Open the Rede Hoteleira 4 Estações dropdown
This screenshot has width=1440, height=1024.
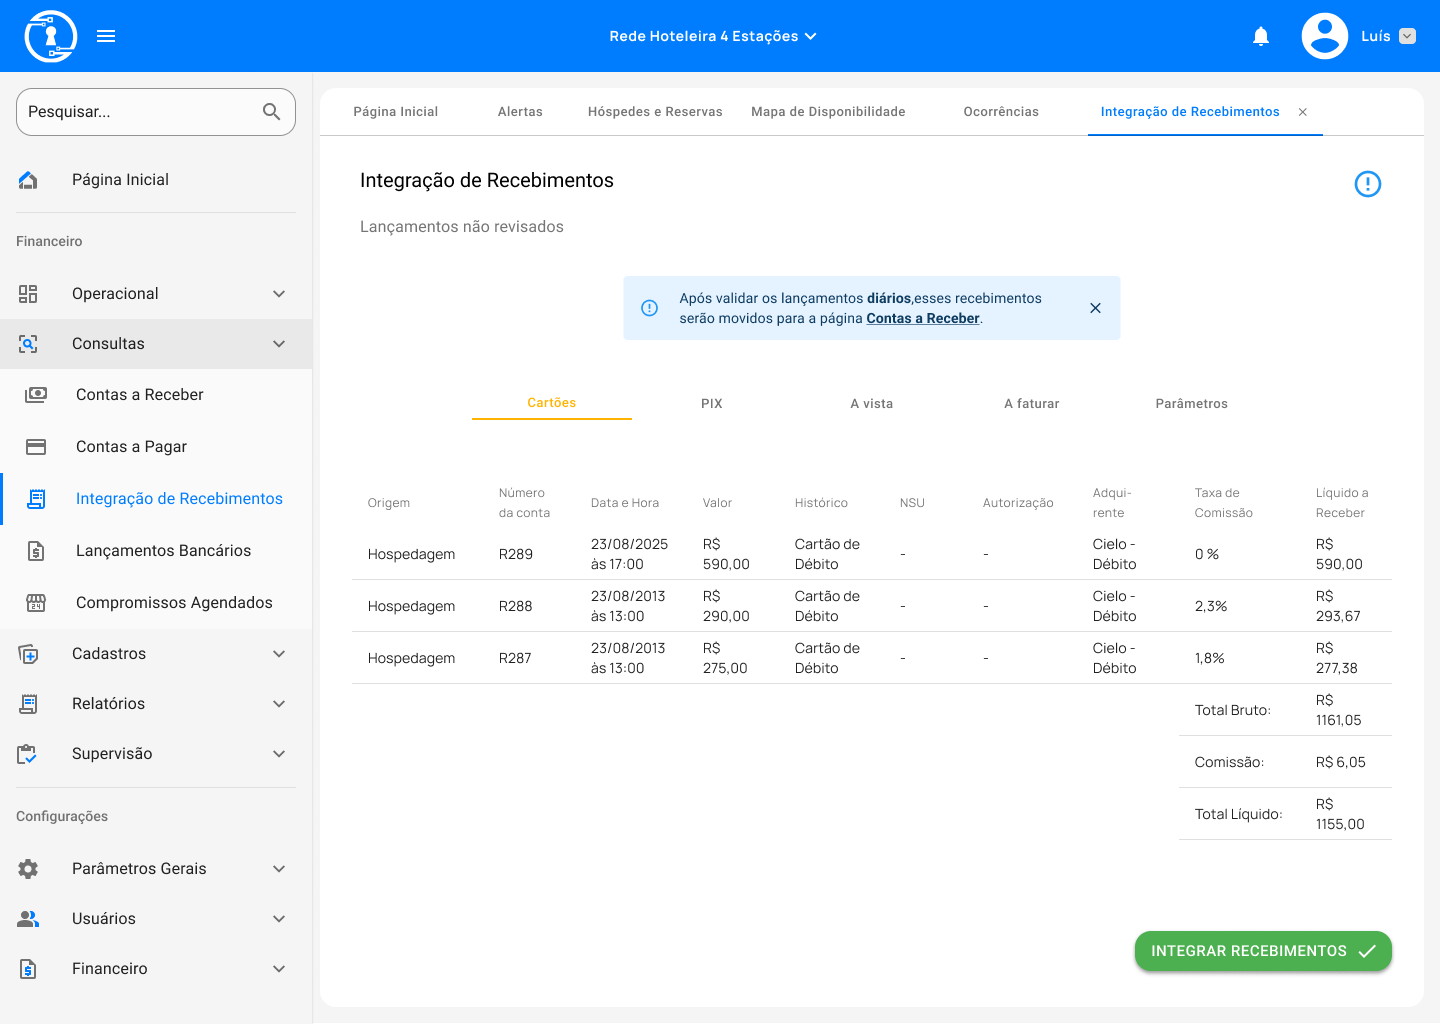click(x=712, y=36)
